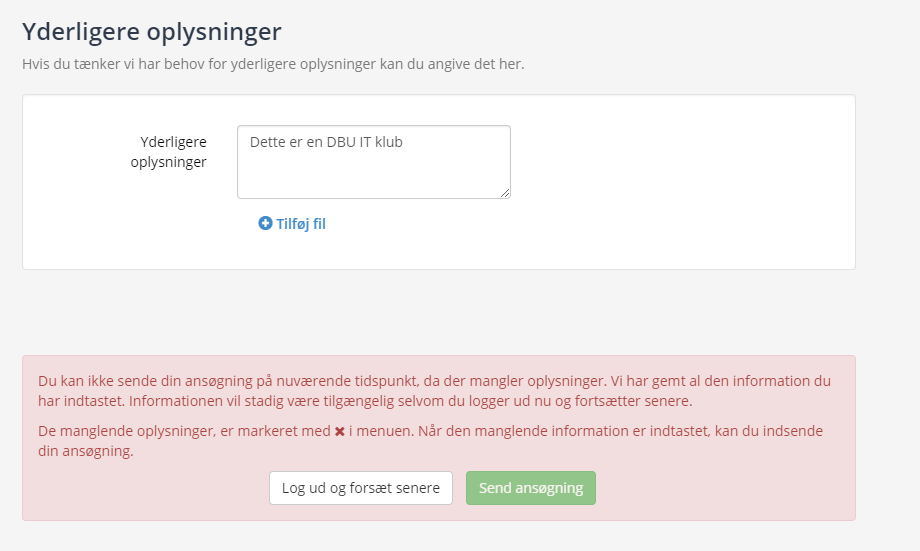Click the 'kan du angive det her' subtitle ending
920x551 pixels.
pyautogui.click(x=452, y=64)
